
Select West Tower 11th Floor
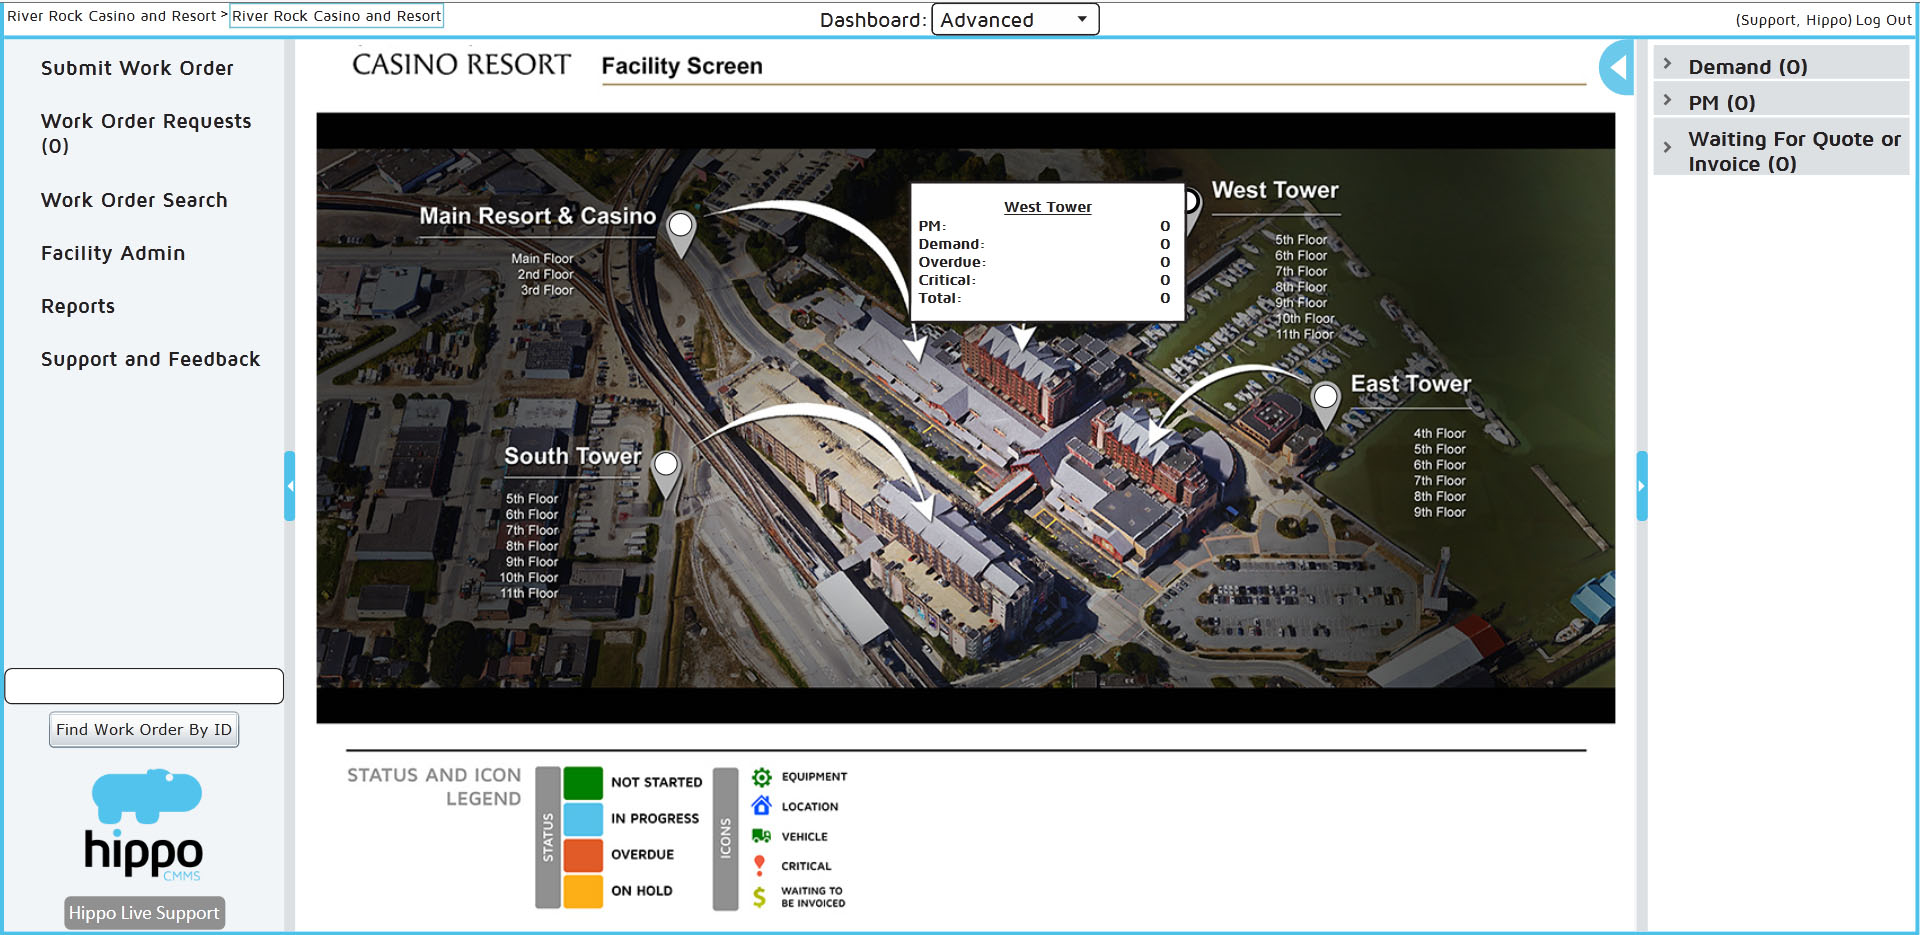tap(1304, 334)
